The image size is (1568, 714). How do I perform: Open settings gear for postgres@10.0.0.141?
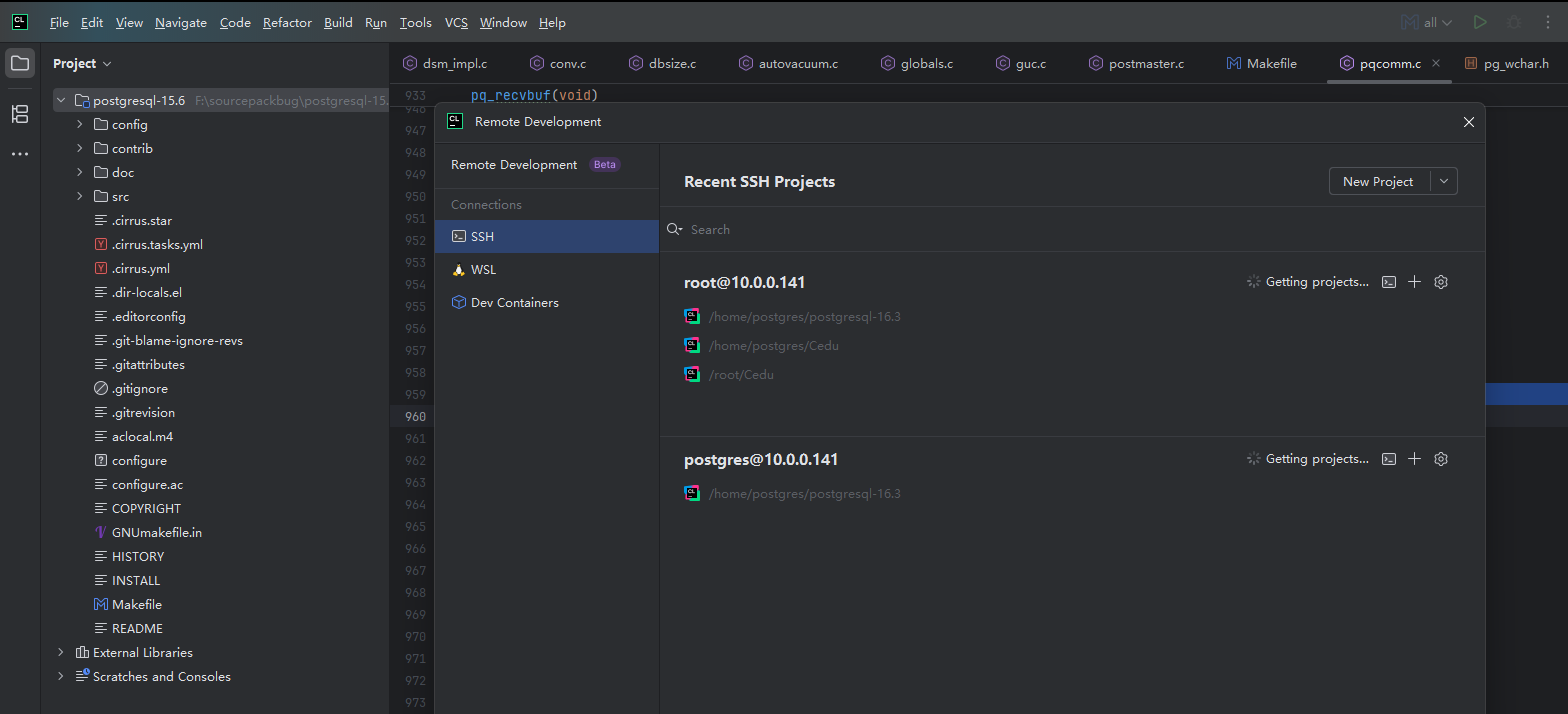(1441, 459)
